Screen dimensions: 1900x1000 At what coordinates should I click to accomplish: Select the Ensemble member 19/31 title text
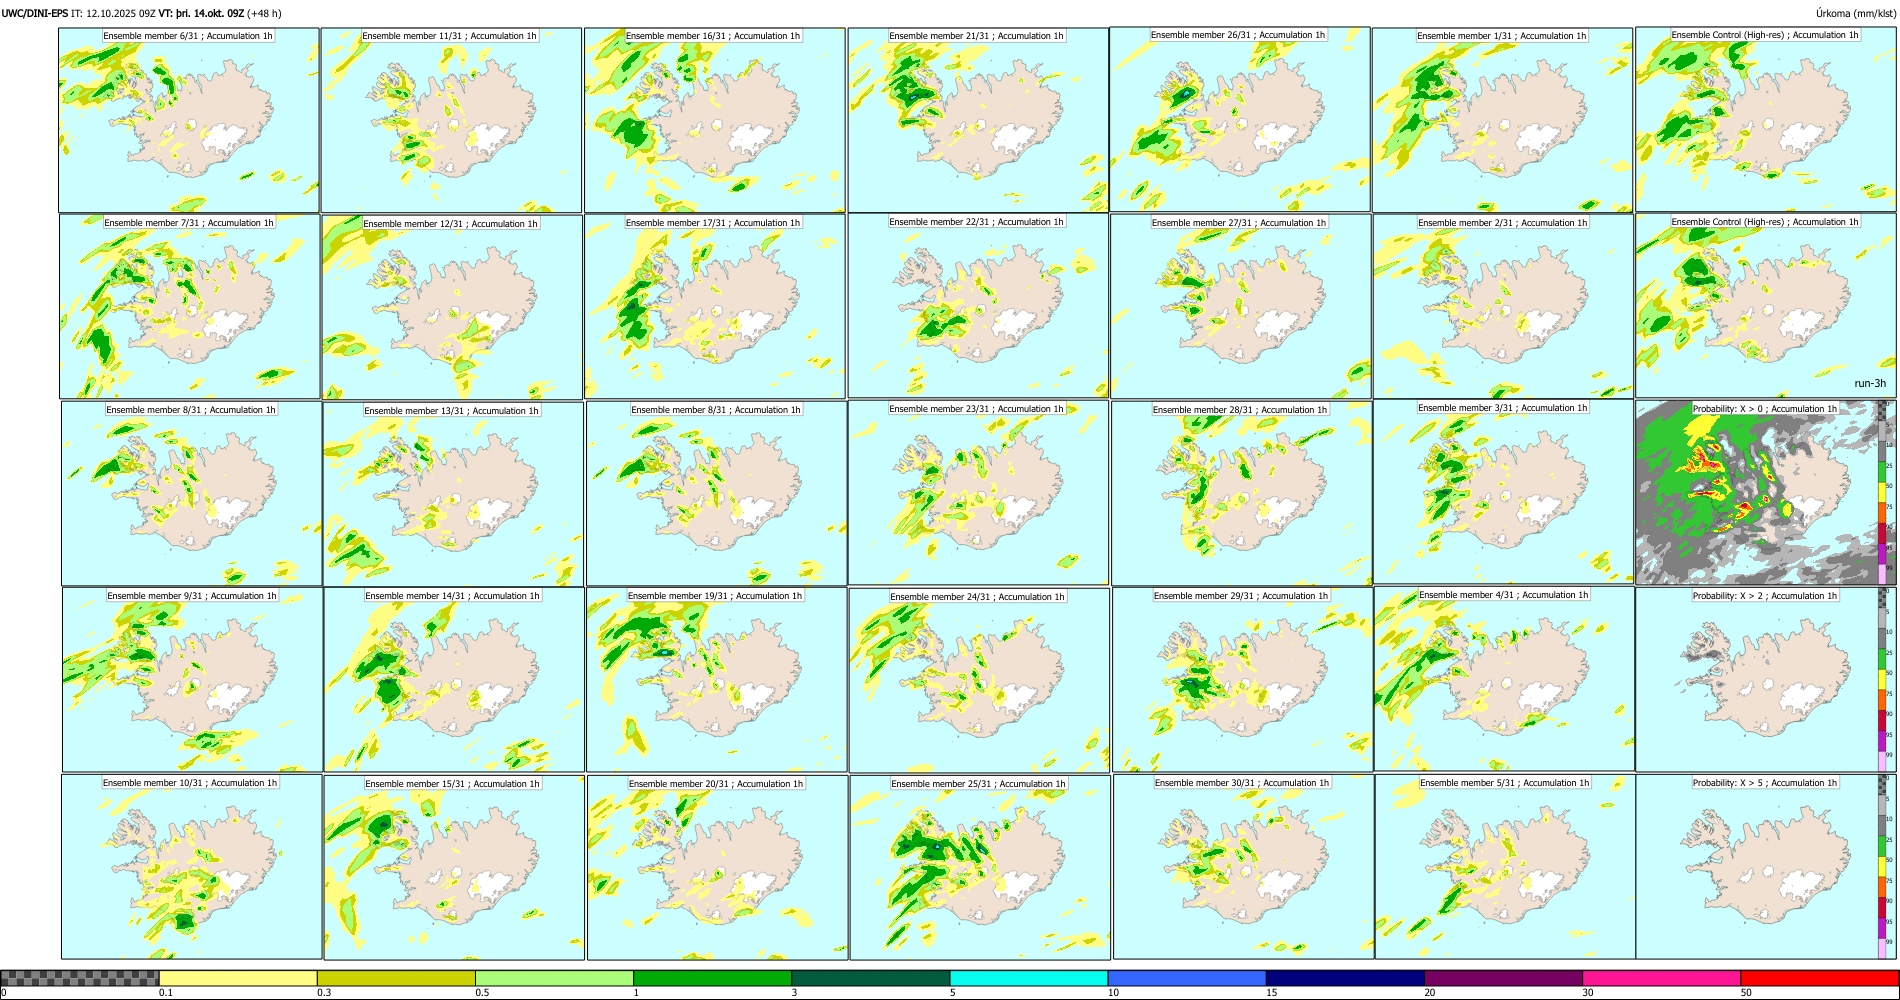(715, 596)
